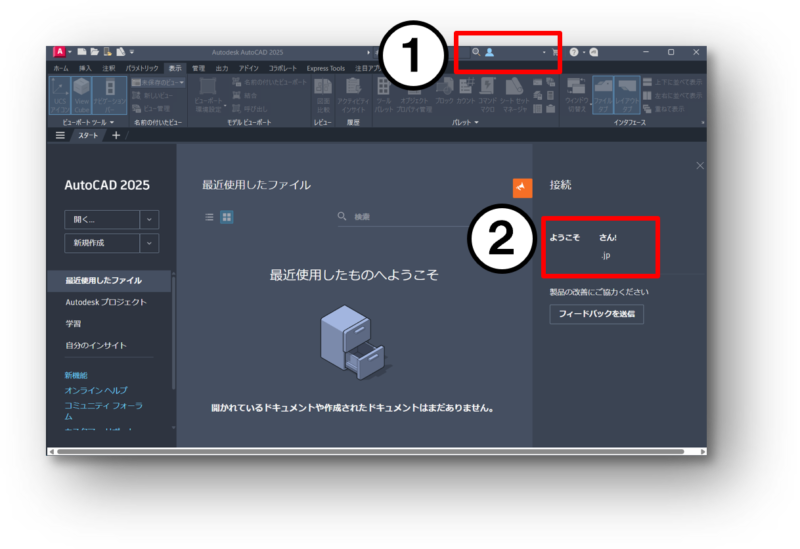Toggle the ナビゲーション バー display
The width and height of the screenshot is (800, 549).
(110, 96)
